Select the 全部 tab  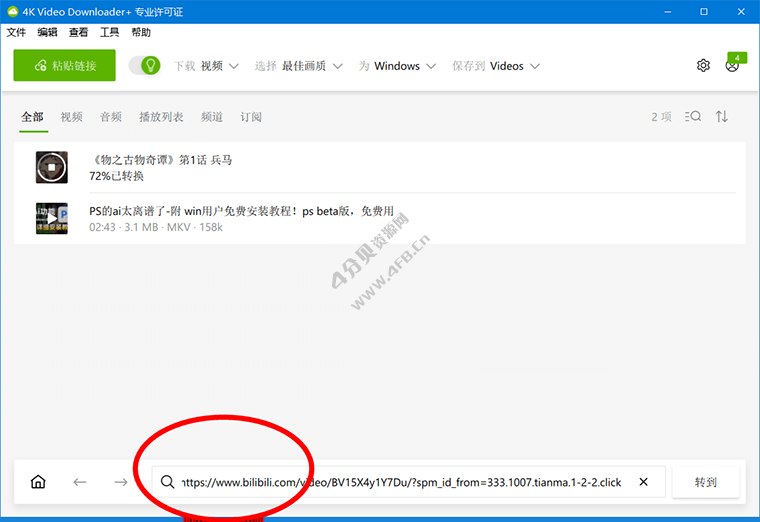[32, 117]
